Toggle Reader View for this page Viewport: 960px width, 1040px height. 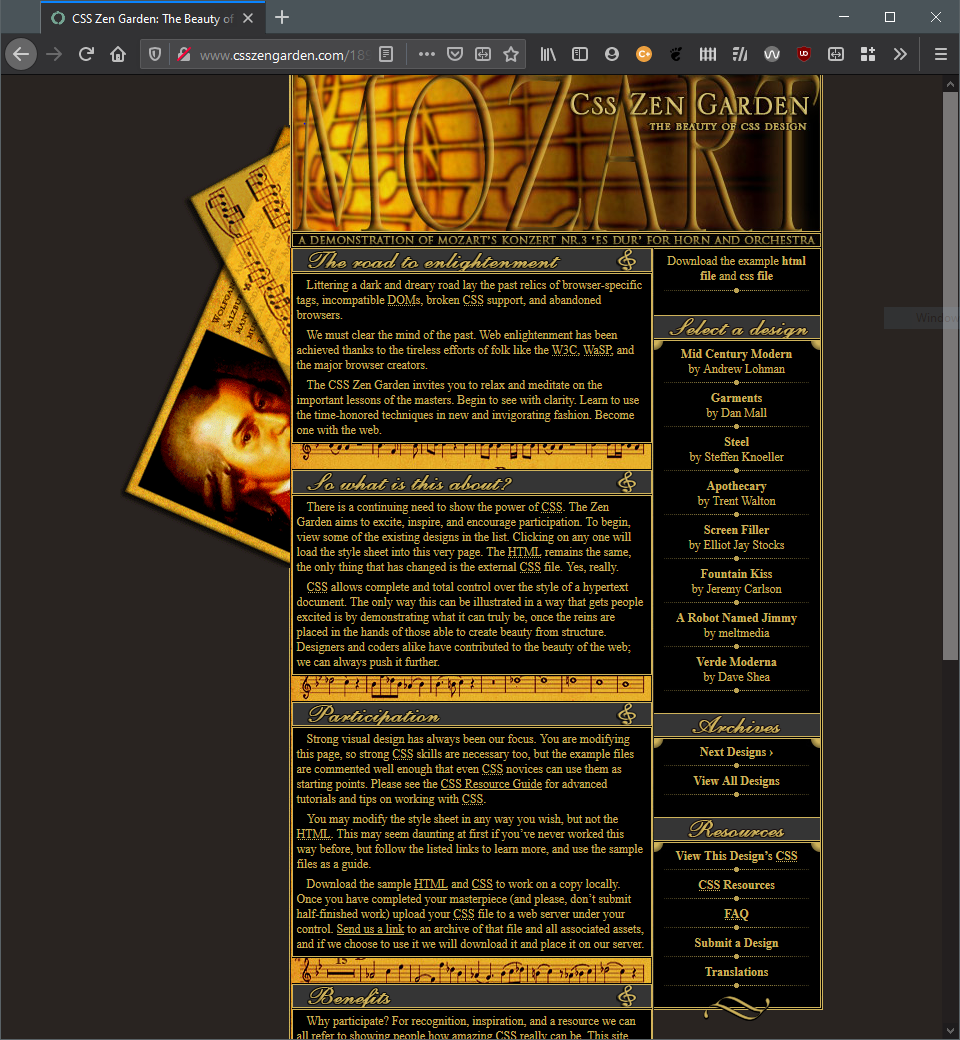[x=386, y=54]
